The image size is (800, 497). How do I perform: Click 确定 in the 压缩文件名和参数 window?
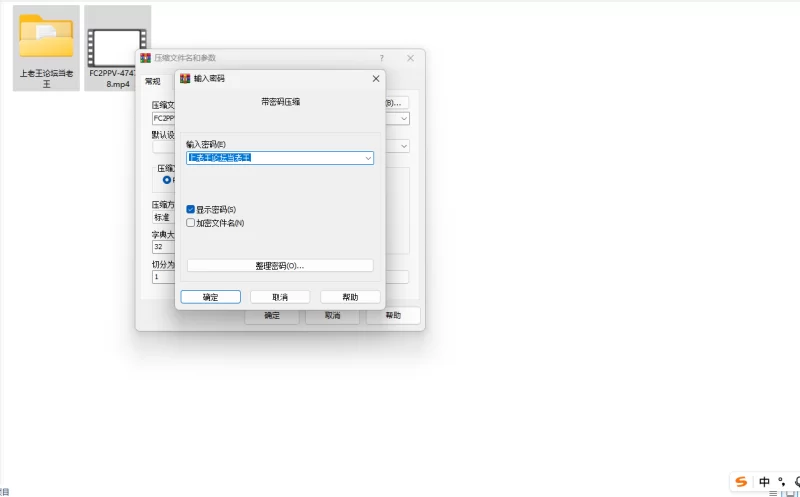pos(272,316)
